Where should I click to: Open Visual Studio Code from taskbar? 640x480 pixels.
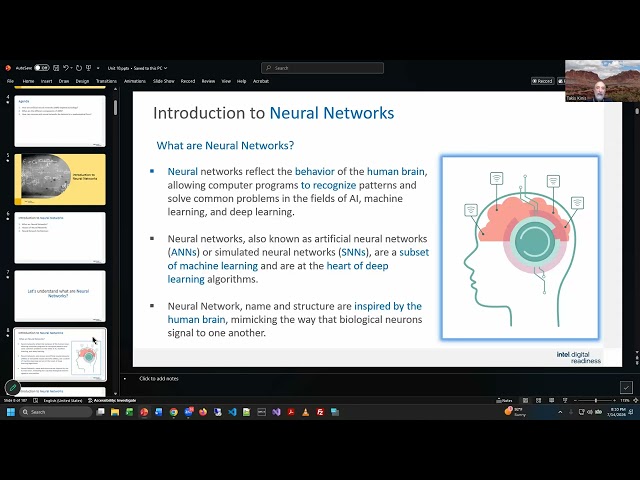click(232, 412)
